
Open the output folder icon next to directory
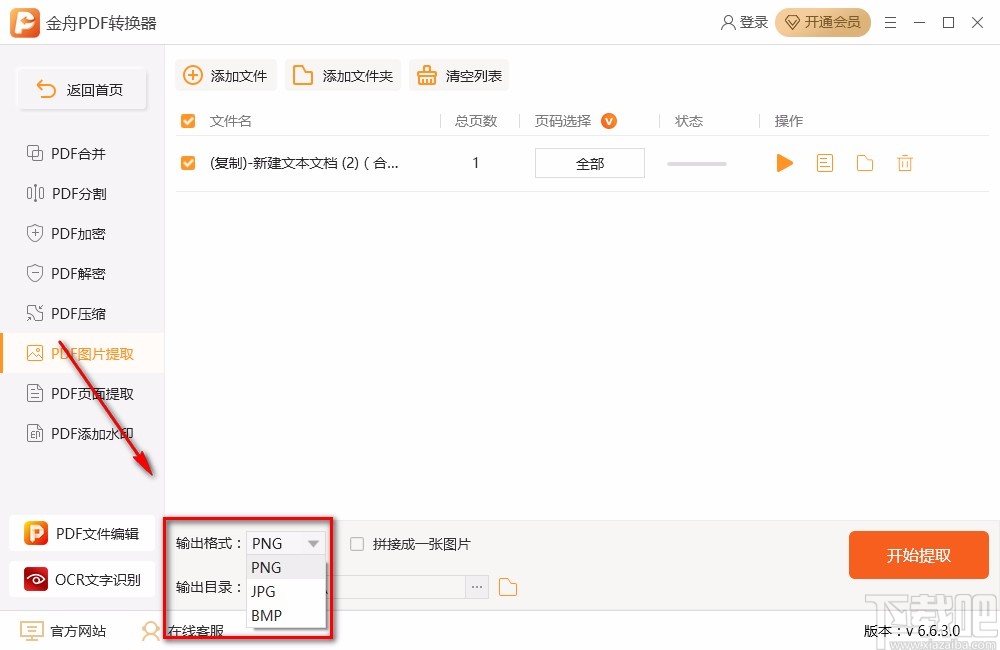(508, 587)
